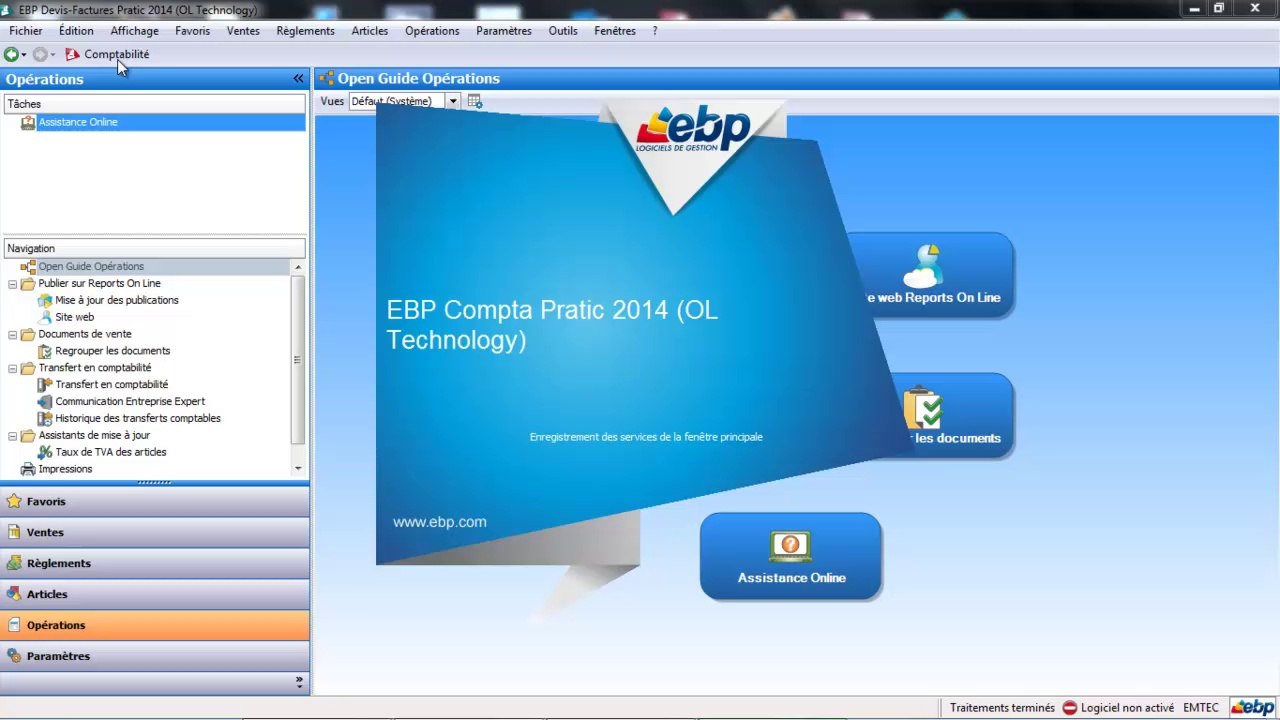Collapse the Assistants de mise à jour folder
This screenshot has height=720, width=1280.
coord(13,436)
